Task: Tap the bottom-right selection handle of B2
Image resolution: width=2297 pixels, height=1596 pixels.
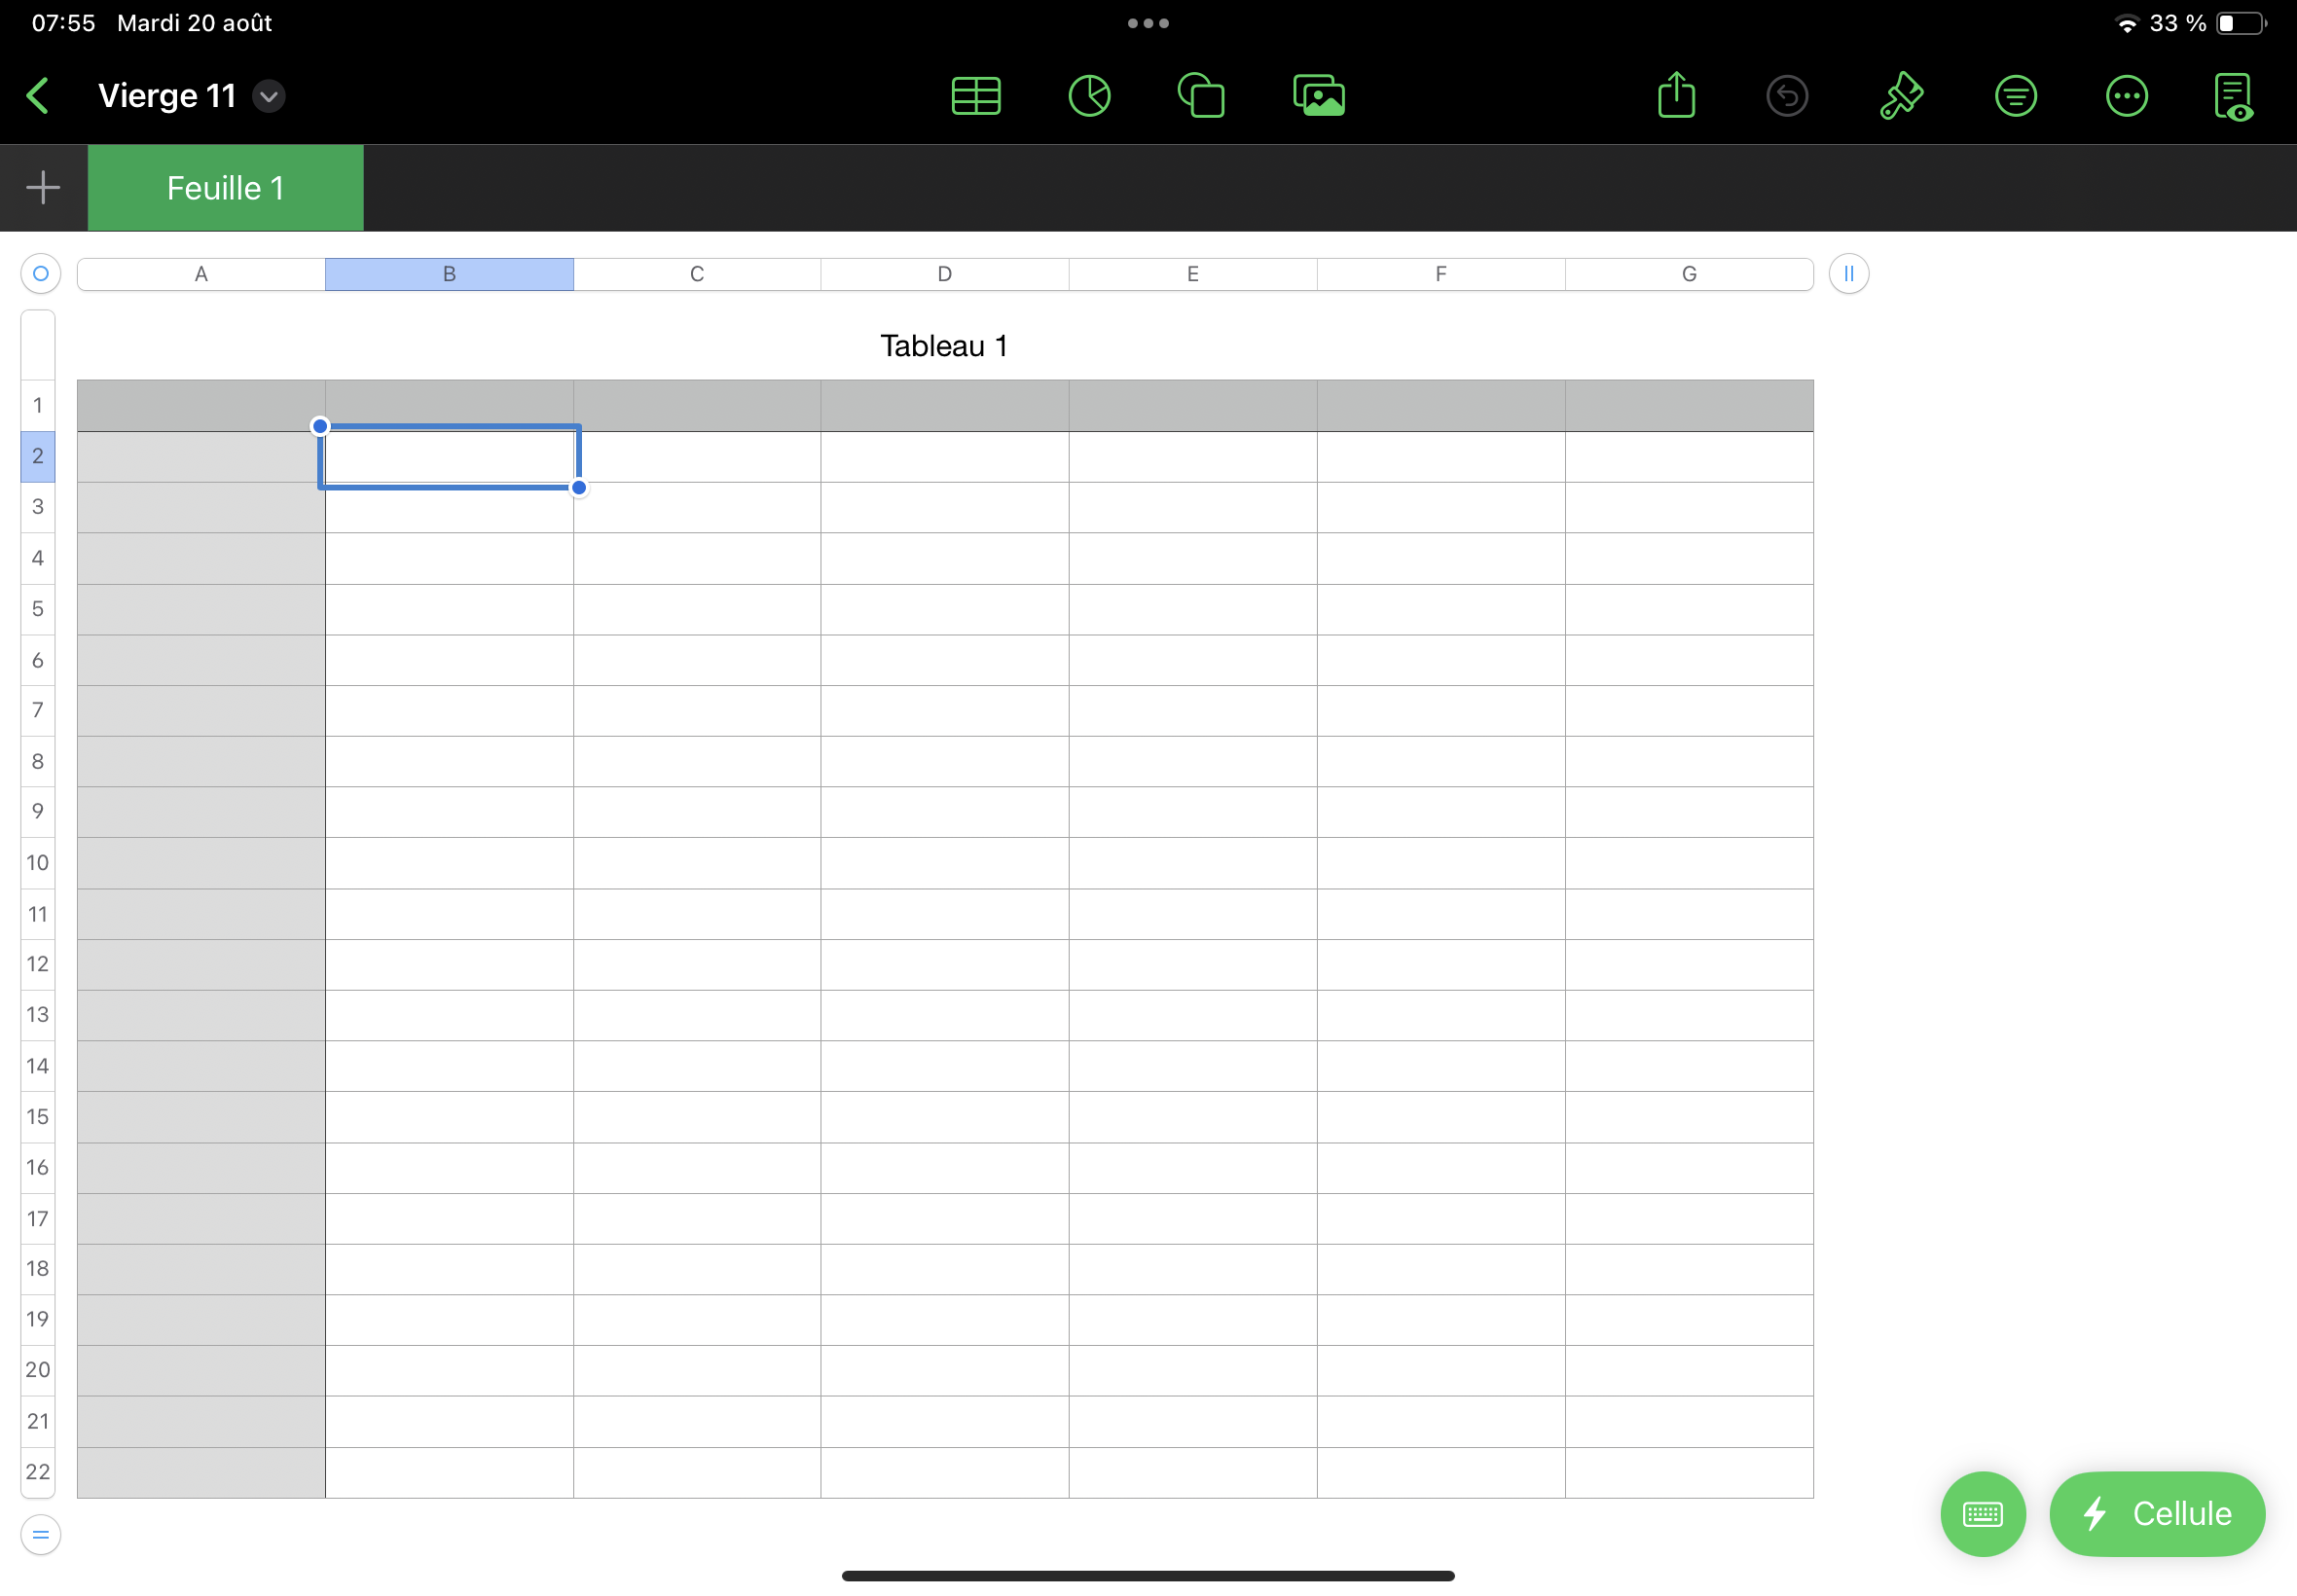Action: 579,488
